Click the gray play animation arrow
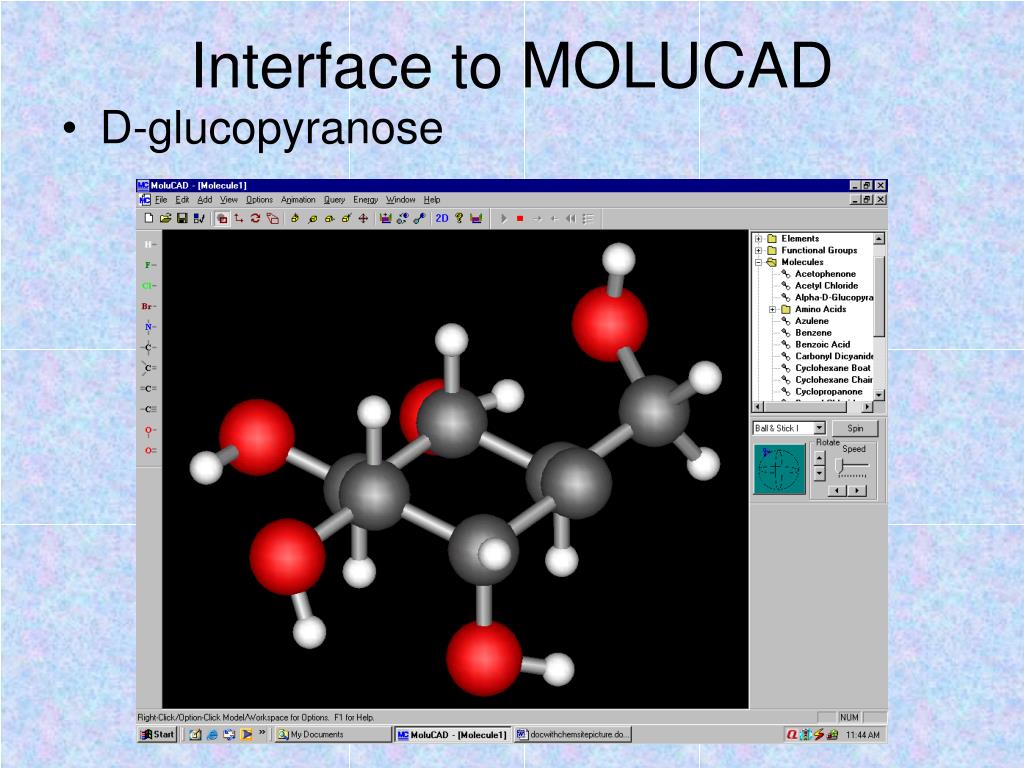The height and width of the screenshot is (768, 1024). tap(504, 218)
